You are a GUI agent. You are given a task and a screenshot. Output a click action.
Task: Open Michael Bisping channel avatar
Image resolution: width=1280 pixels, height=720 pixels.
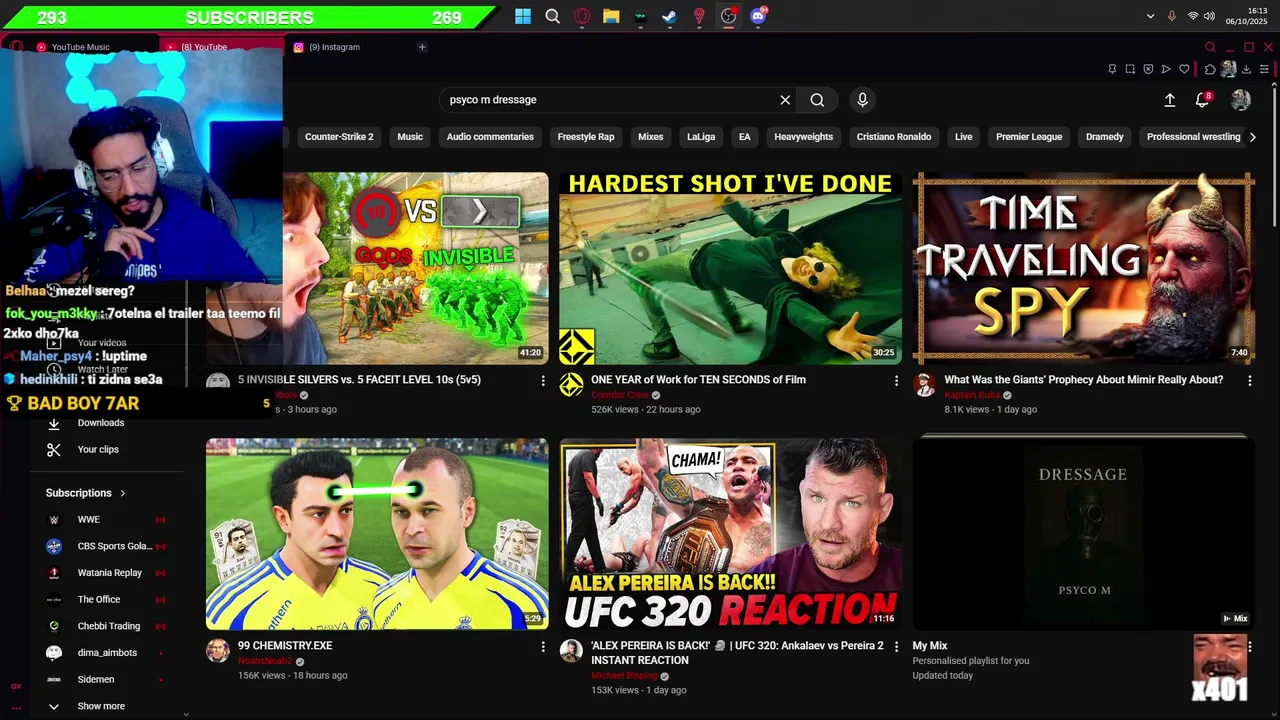571,651
